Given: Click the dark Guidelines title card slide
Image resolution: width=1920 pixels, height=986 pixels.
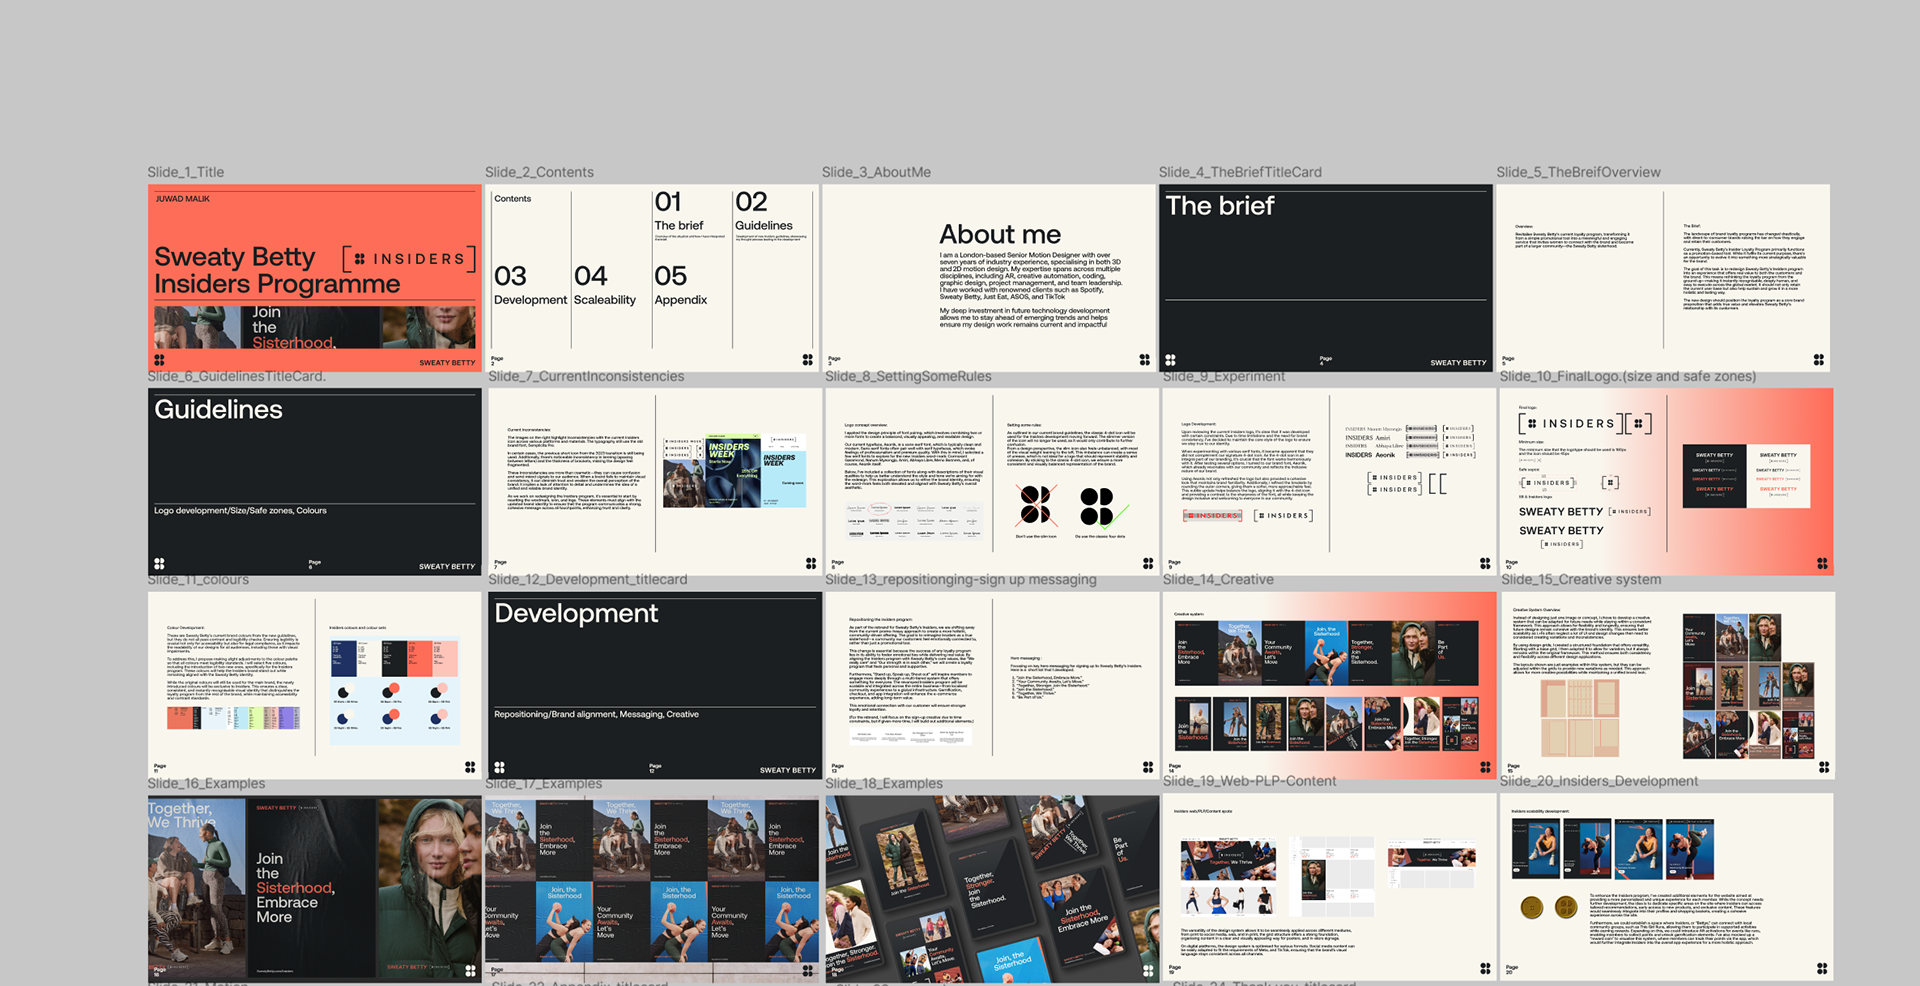Looking at the screenshot, I should 315,482.
